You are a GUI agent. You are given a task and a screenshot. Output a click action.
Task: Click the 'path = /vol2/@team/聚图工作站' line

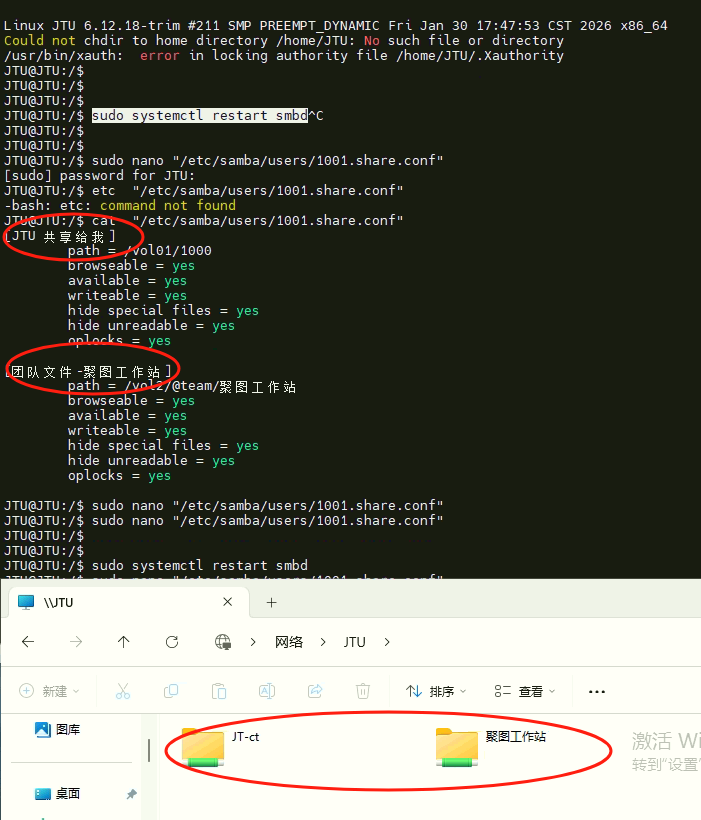(x=182, y=386)
